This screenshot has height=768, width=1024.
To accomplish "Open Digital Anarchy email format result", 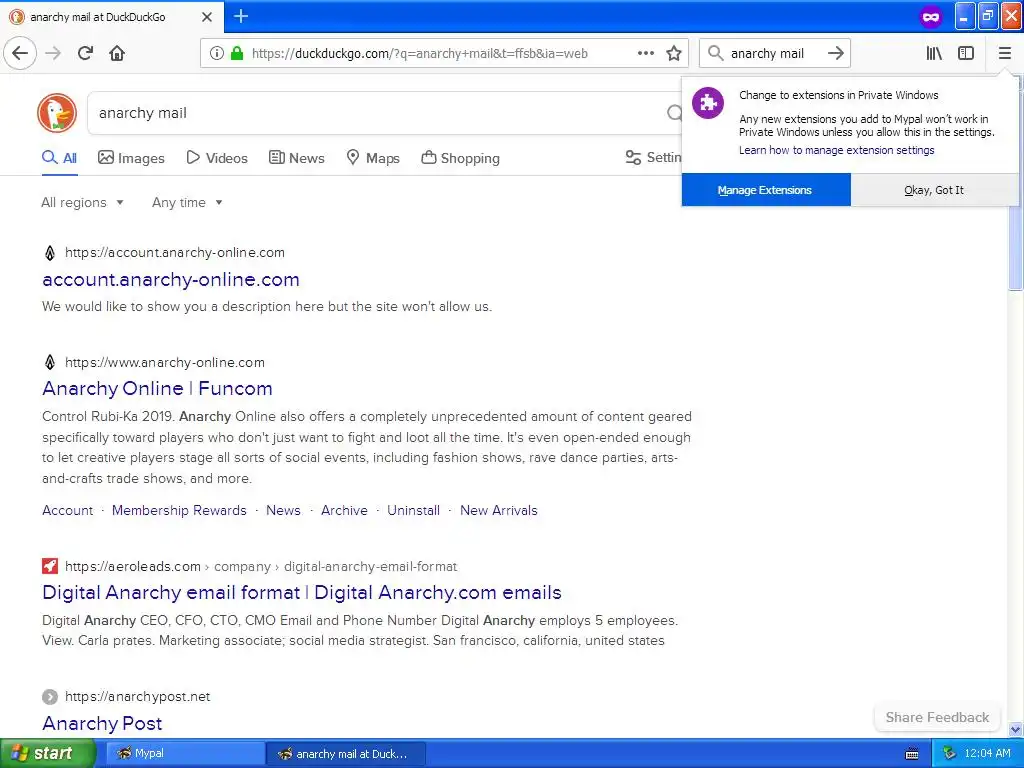I will pyautogui.click(x=302, y=592).
